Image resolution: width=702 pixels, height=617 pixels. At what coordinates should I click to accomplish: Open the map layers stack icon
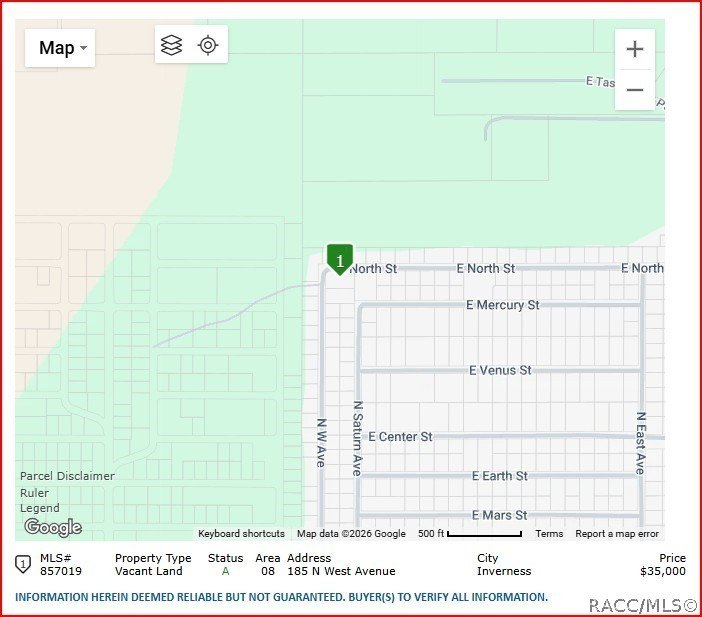pos(171,45)
